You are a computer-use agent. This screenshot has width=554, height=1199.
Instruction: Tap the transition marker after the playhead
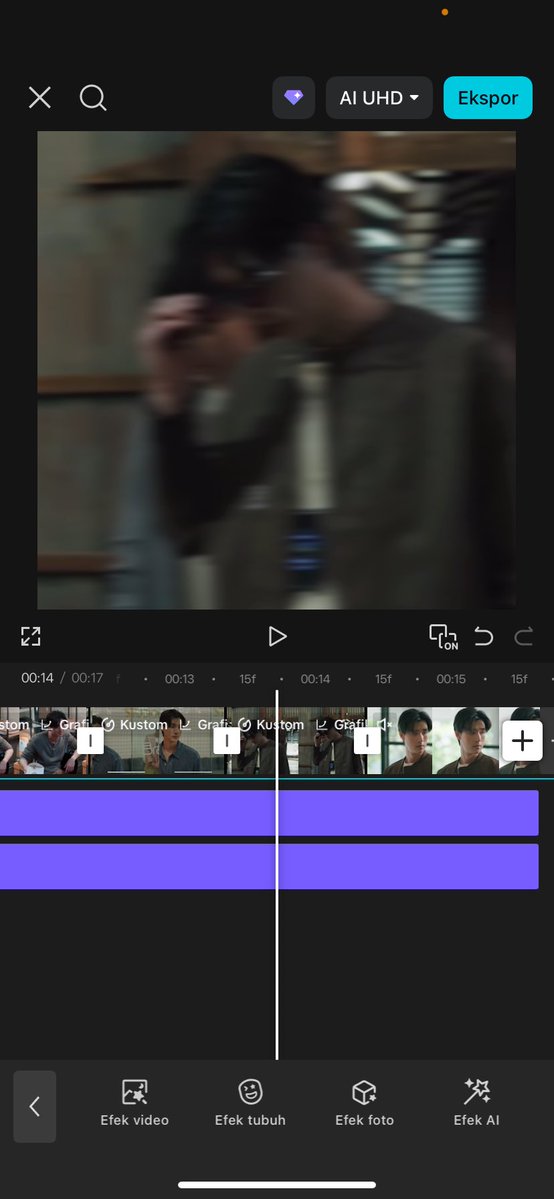click(x=367, y=740)
